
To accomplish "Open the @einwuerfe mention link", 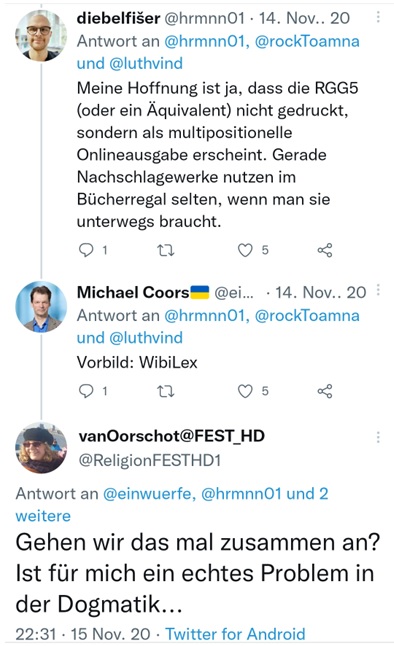I will pos(149,493).
